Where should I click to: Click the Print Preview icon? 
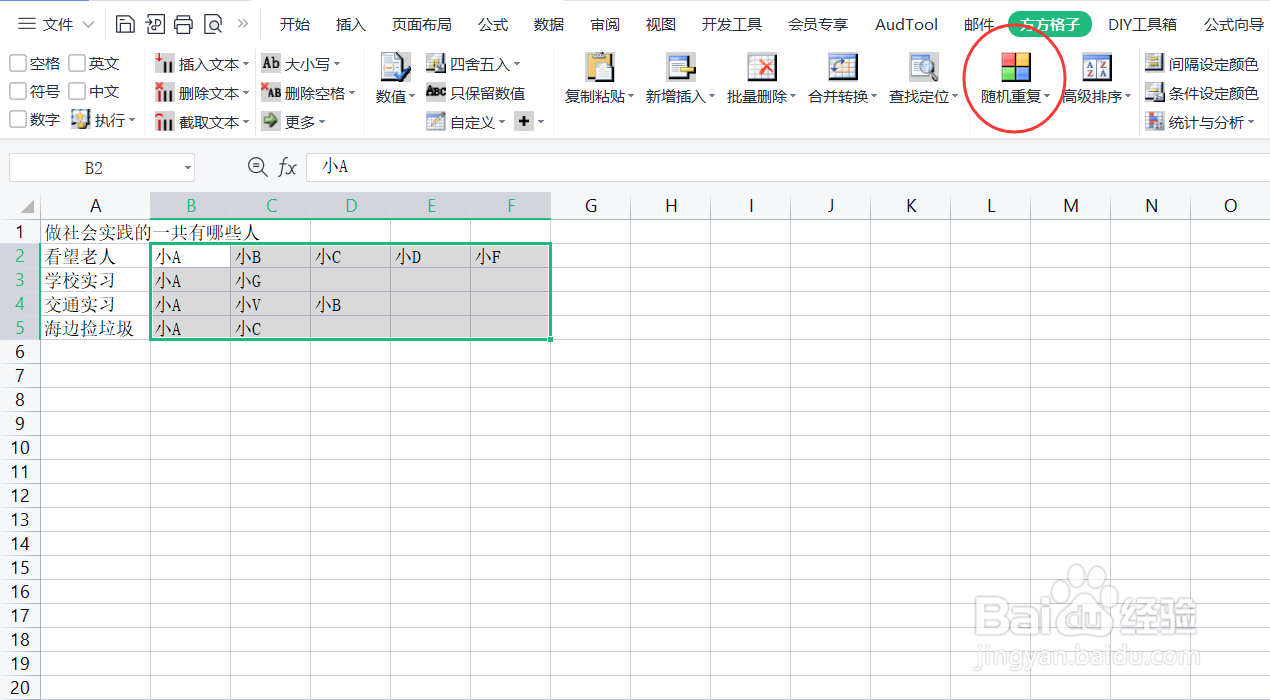point(212,24)
